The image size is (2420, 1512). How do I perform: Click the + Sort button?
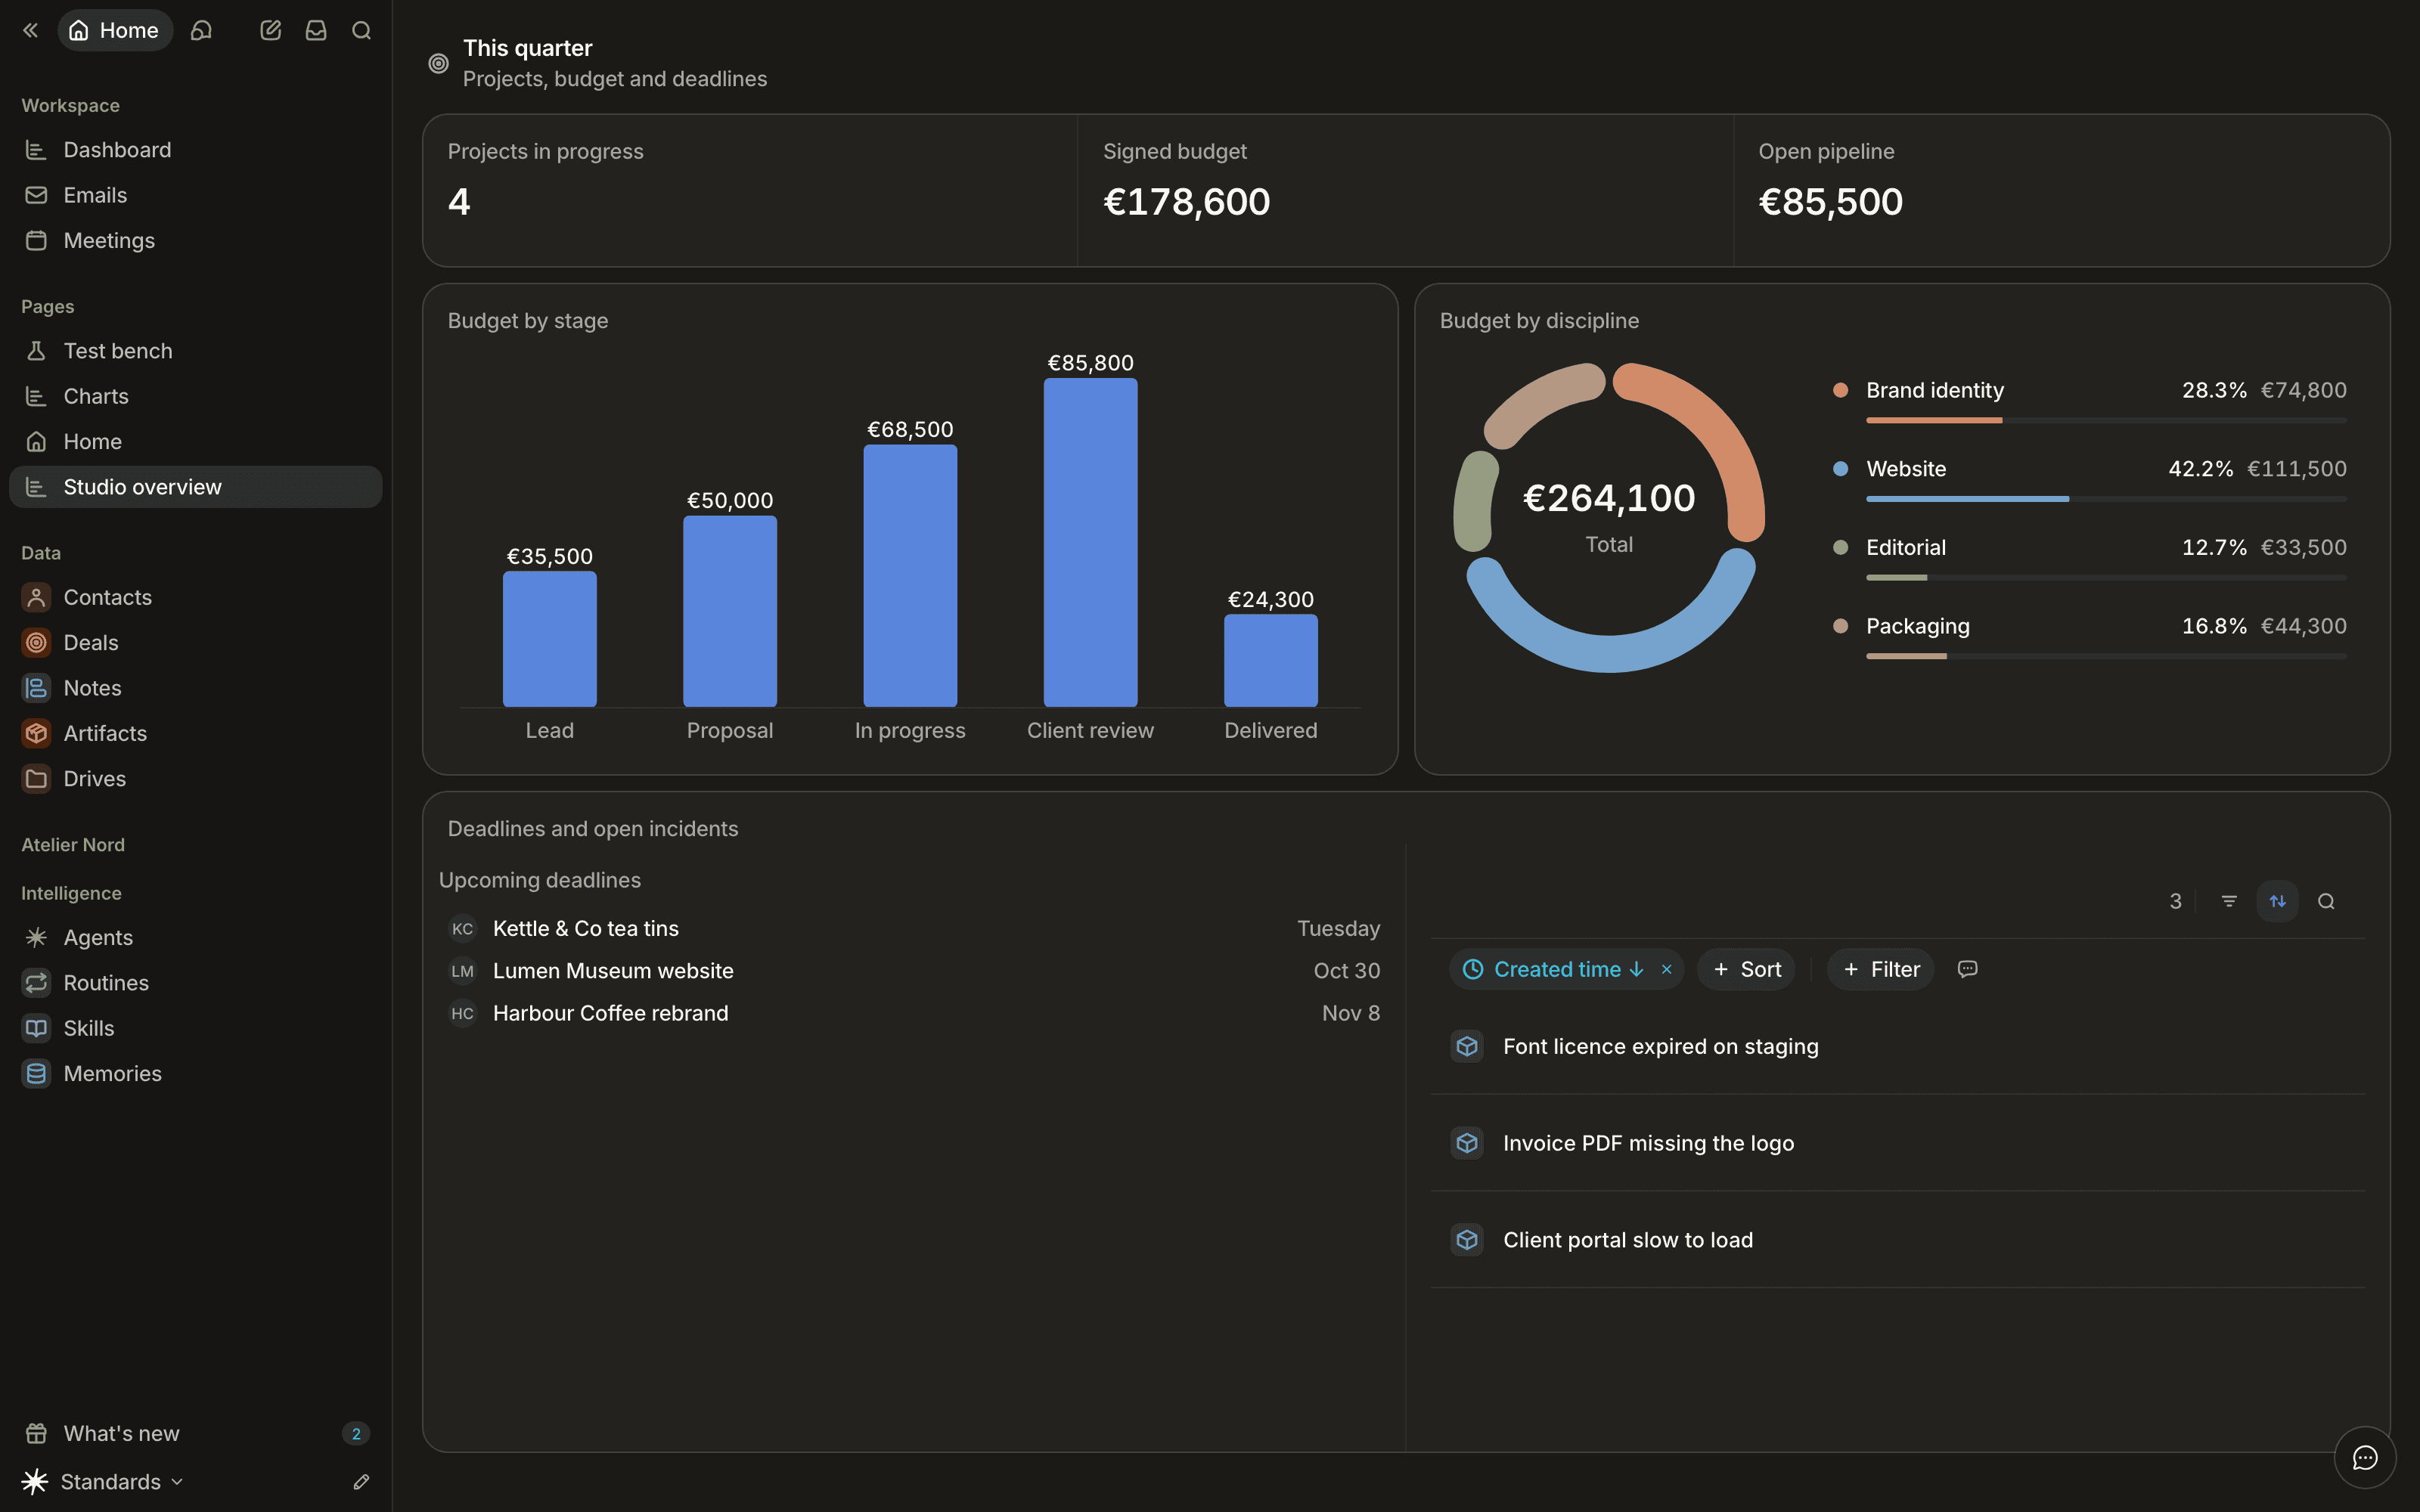(1746, 969)
